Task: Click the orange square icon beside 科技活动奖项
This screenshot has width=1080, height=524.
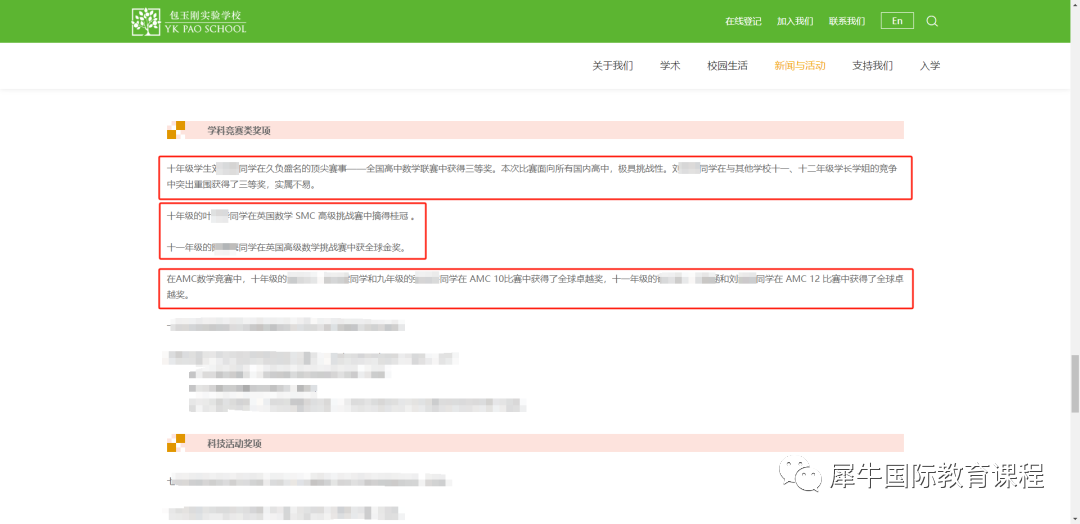Action: (x=176, y=443)
